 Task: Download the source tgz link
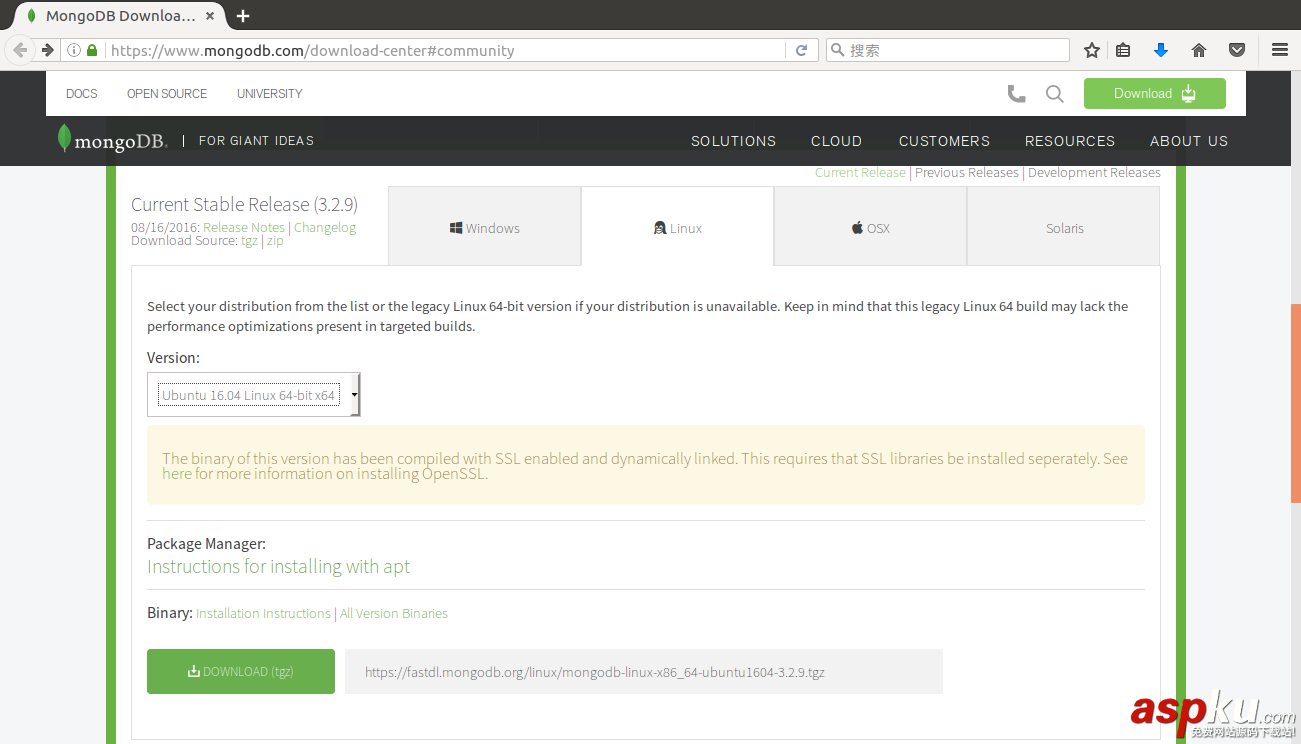[249, 241]
